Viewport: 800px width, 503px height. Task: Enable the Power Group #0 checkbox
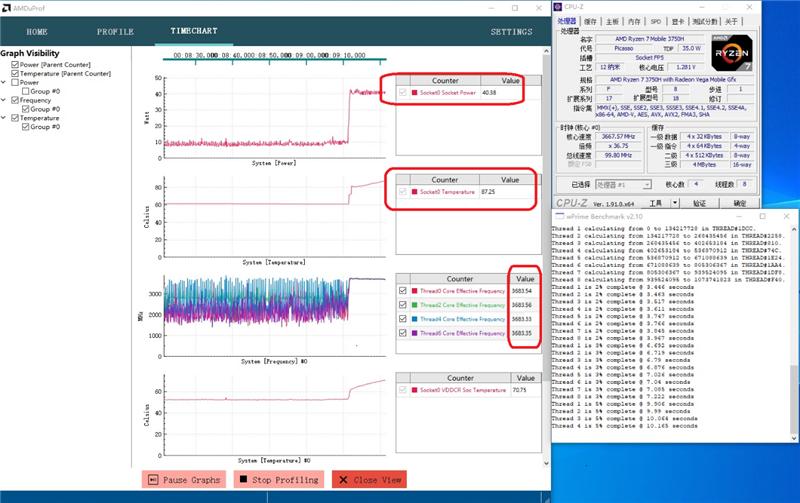[25, 91]
